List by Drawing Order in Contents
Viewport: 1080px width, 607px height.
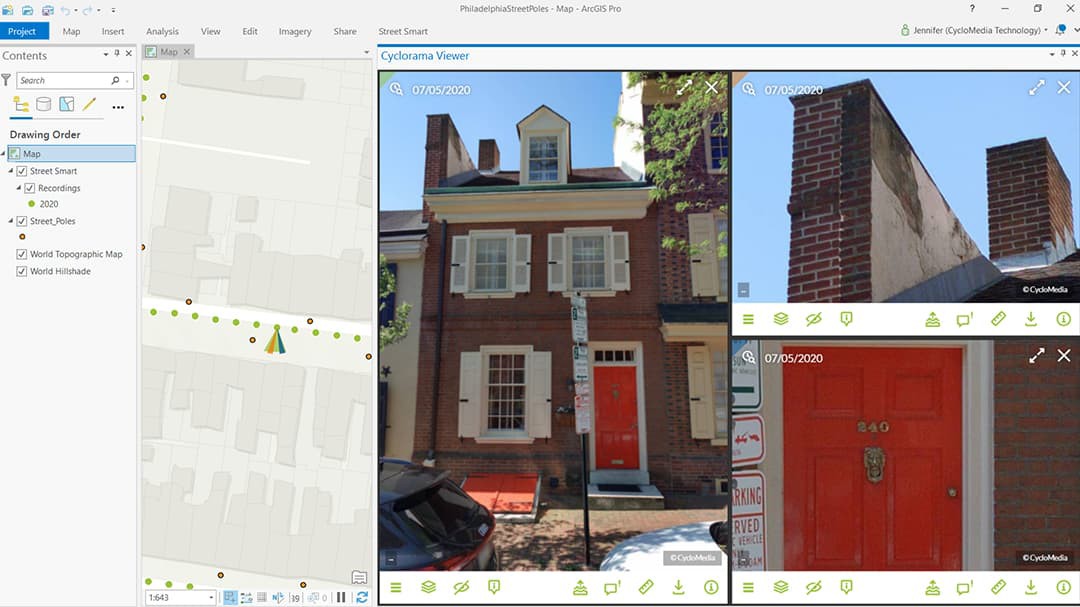(21, 105)
